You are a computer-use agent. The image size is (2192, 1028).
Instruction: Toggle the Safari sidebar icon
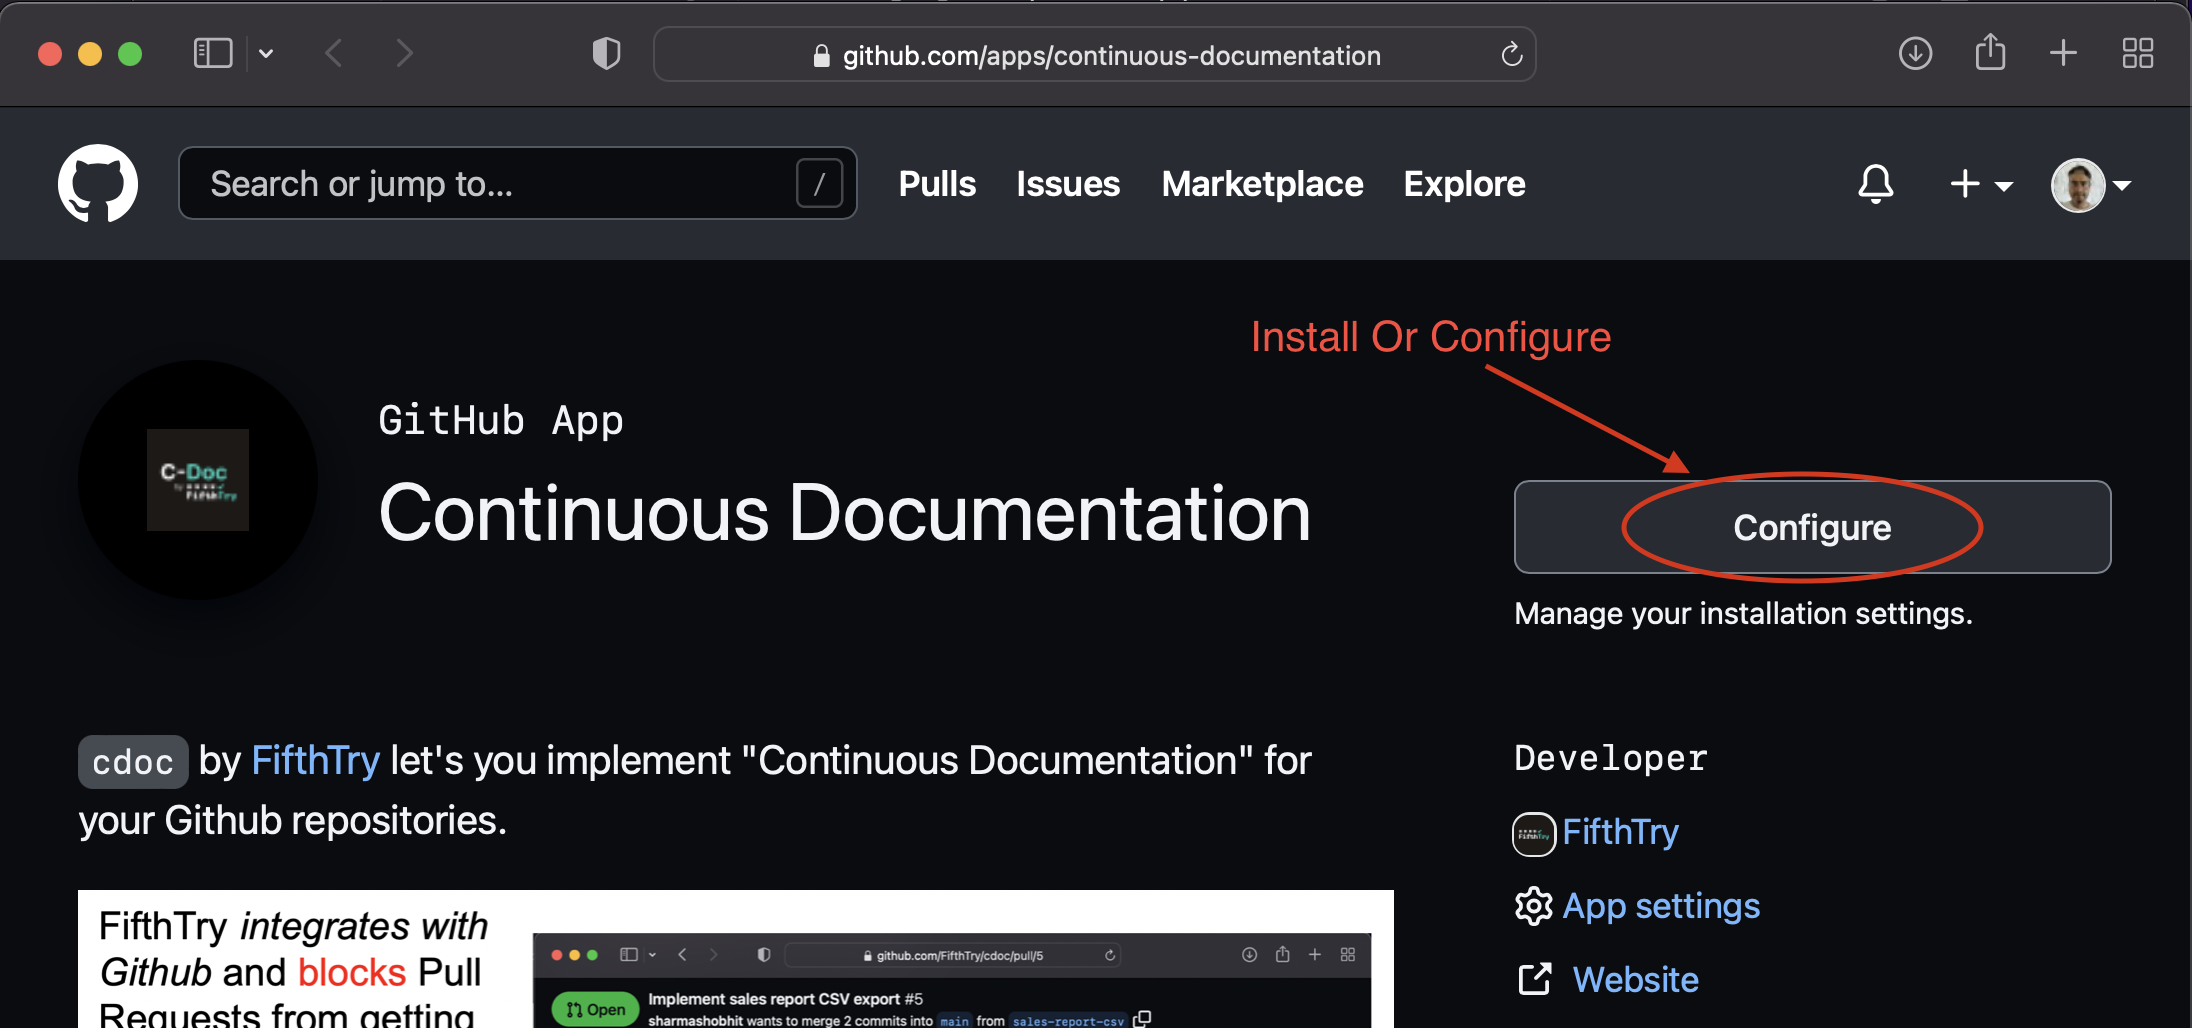tap(213, 53)
